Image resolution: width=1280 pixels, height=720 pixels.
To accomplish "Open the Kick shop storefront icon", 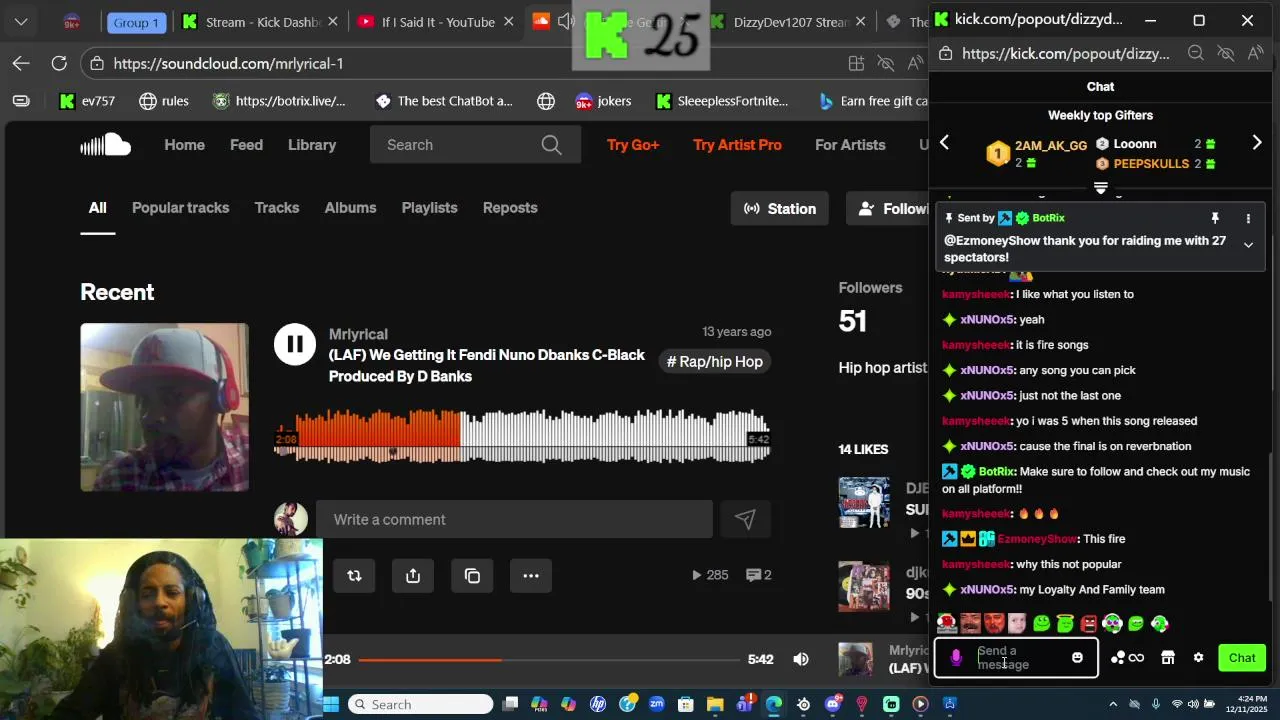I will [x=1167, y=657].
